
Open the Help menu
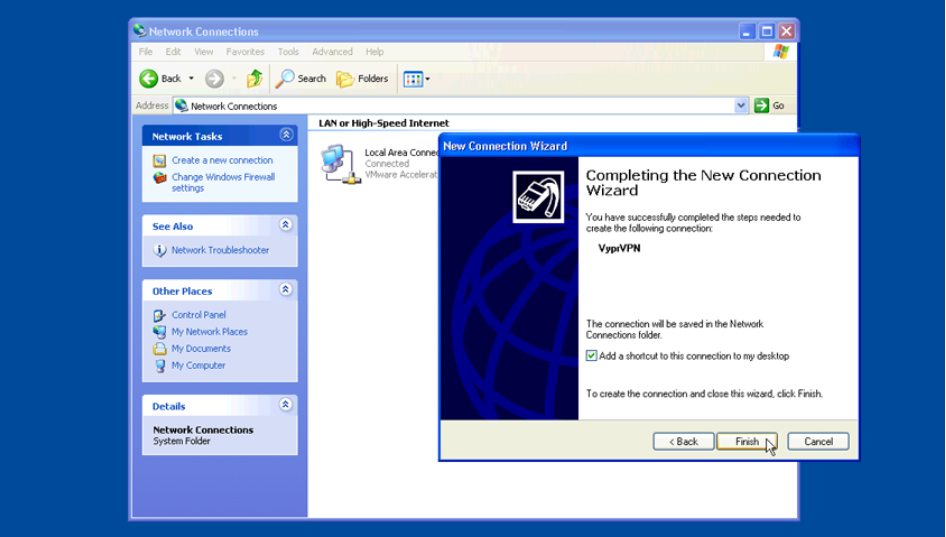click(x=374, y=52)
